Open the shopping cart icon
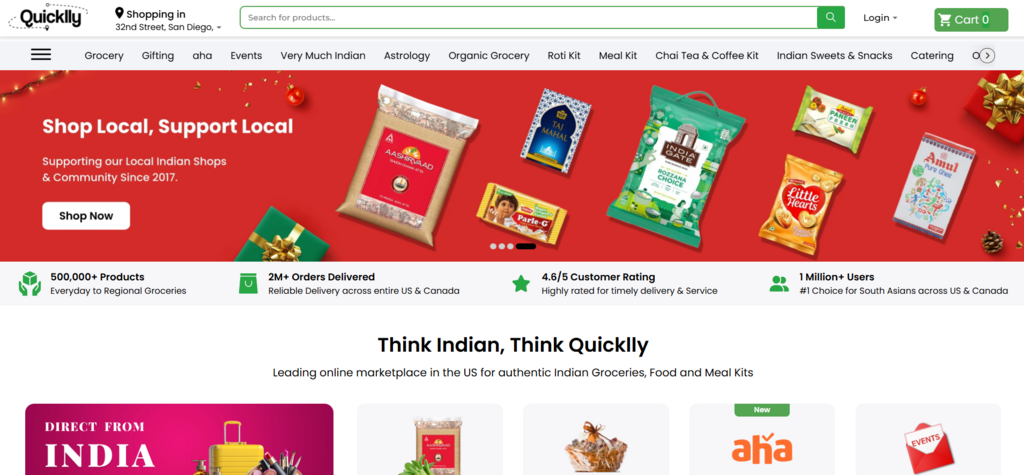1024x475 pixels. tap(944, 20)
